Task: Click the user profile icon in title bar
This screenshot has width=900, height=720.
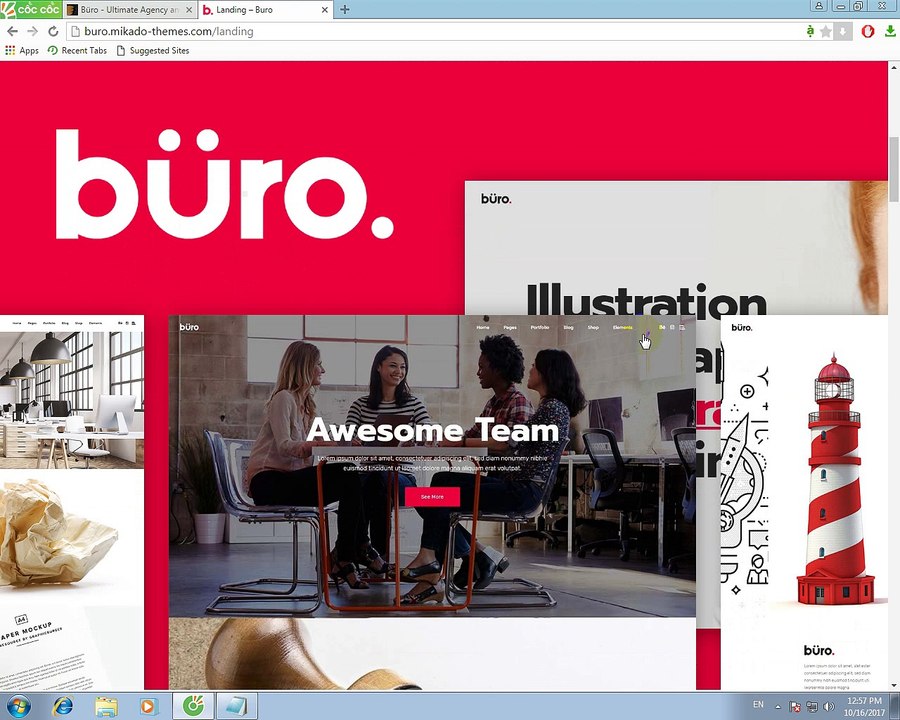Action: point(818,6)
